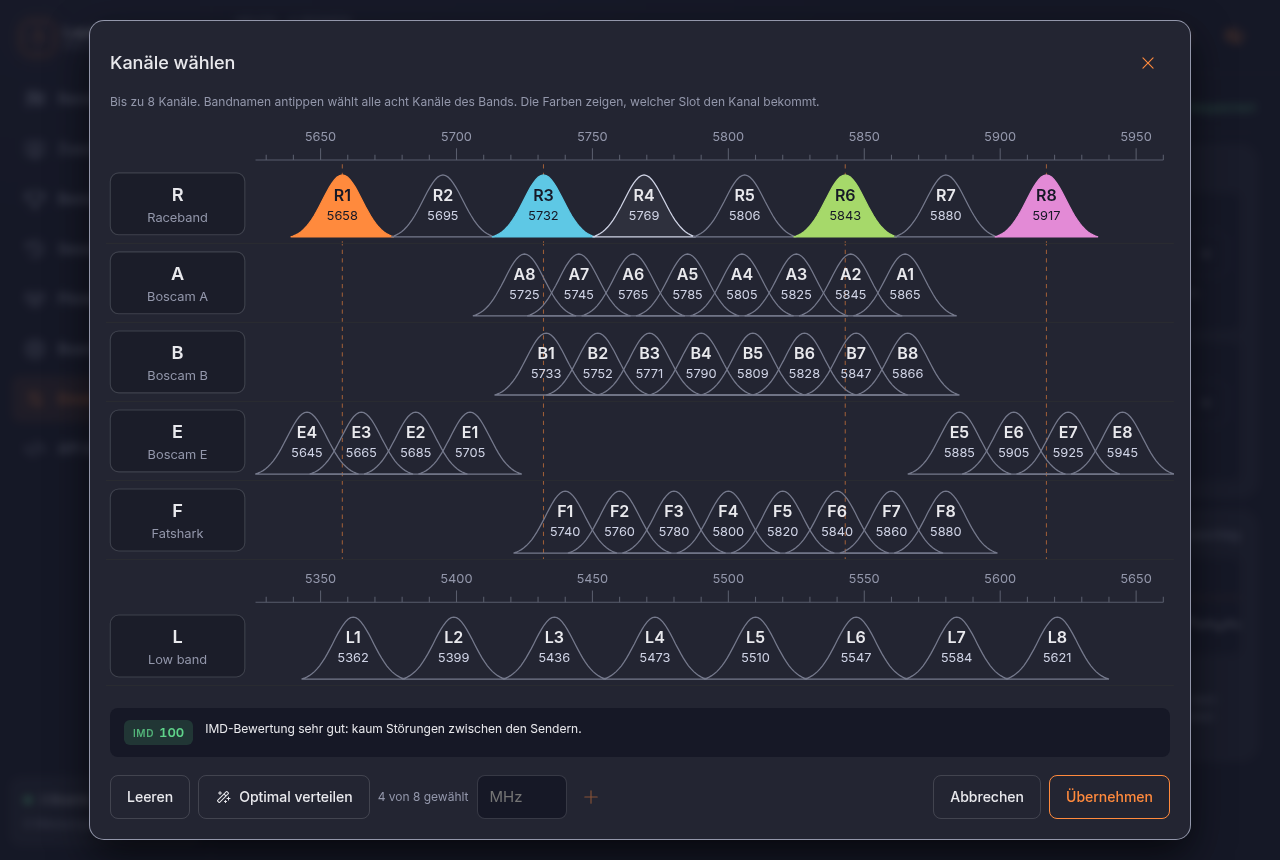Select channel F8 5880
Image resolution: width=1280 pixels, height=860 pixels.
click(946, 521)
